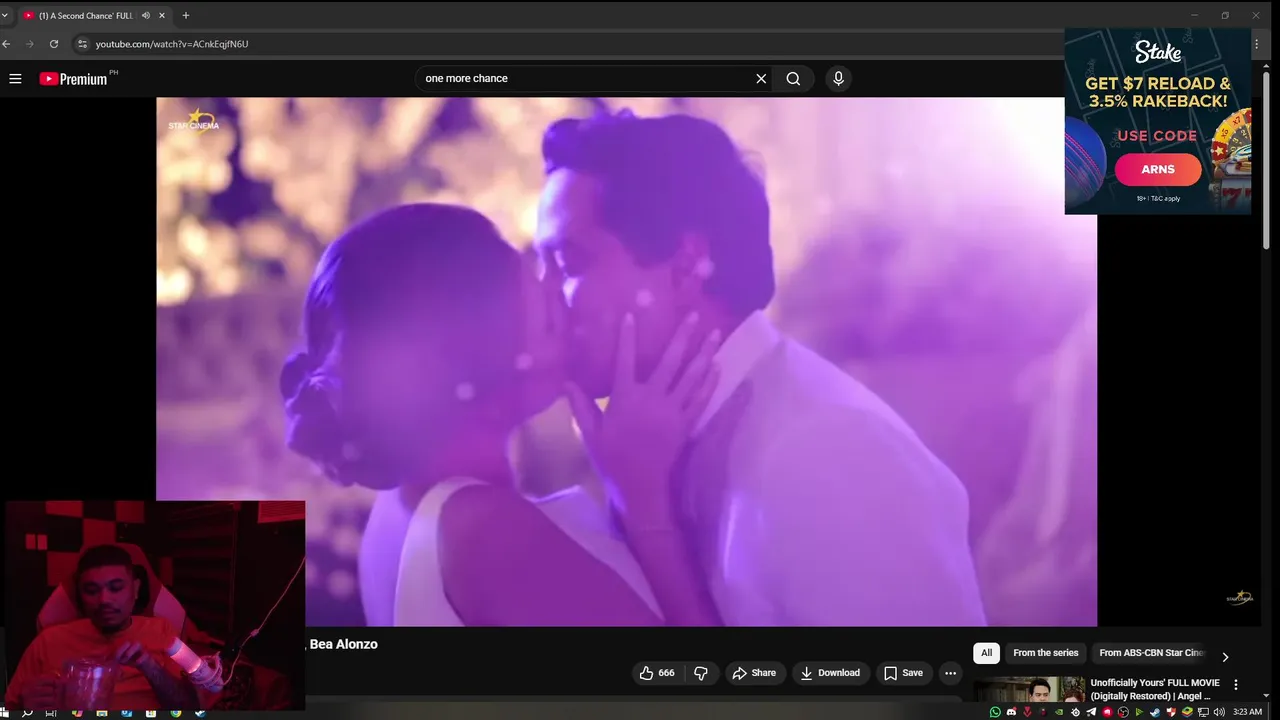Open SteelSeries tray icon

[x=1075, y=712]
